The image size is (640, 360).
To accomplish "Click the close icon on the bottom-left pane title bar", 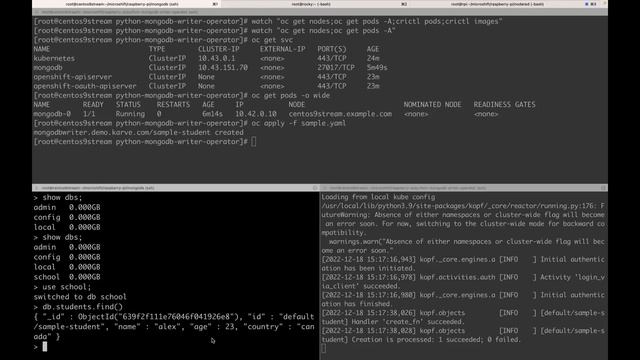I will (x=36, y=188).
